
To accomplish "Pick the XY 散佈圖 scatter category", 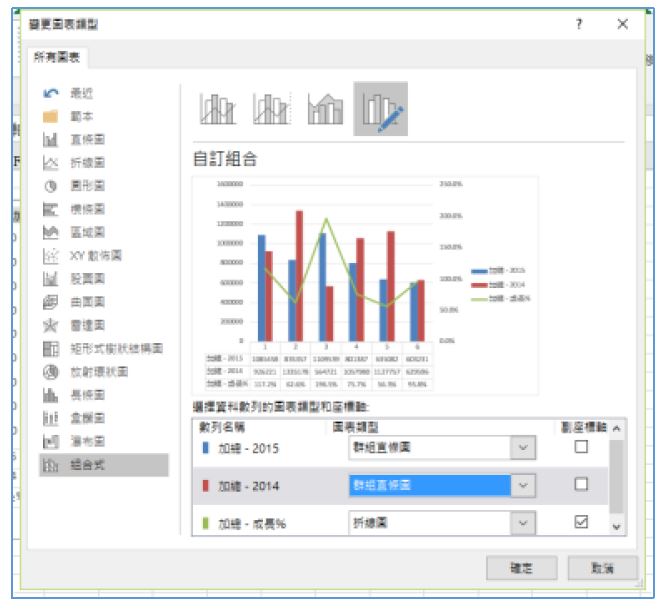I will (x=93, y=255).
